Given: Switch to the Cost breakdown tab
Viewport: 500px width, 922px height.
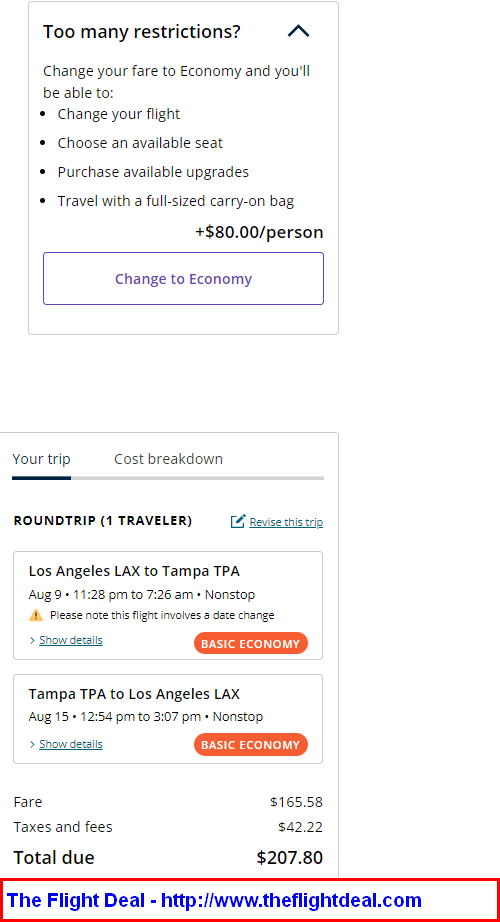Looking at the screenshot, I should click(168, 459).
